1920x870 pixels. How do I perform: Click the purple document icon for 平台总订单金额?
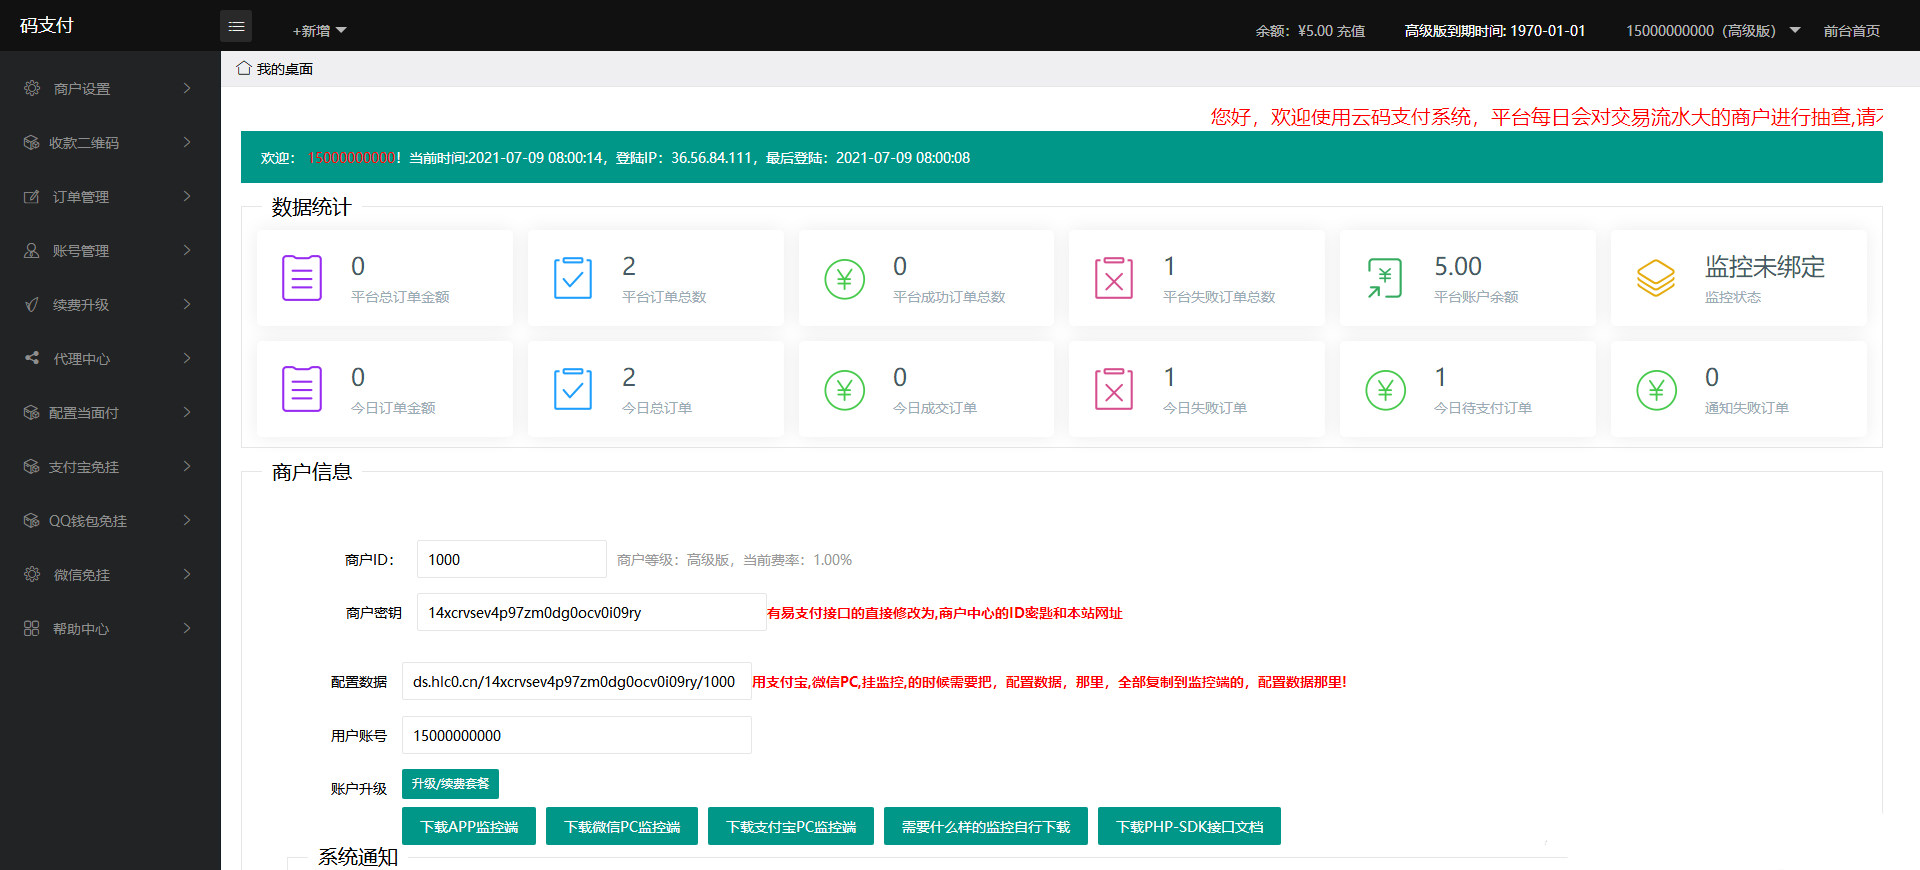pyautogui.click(x=302, y=278)
